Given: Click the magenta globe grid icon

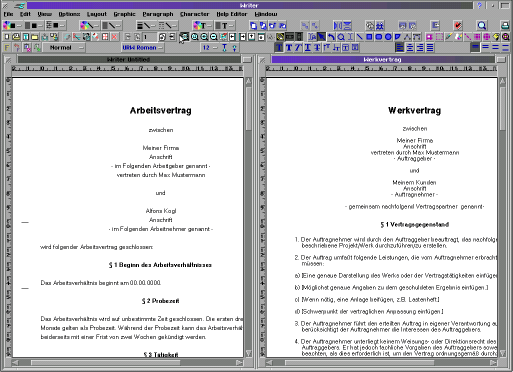Looking at the screenshot, I should coord(486,37).
